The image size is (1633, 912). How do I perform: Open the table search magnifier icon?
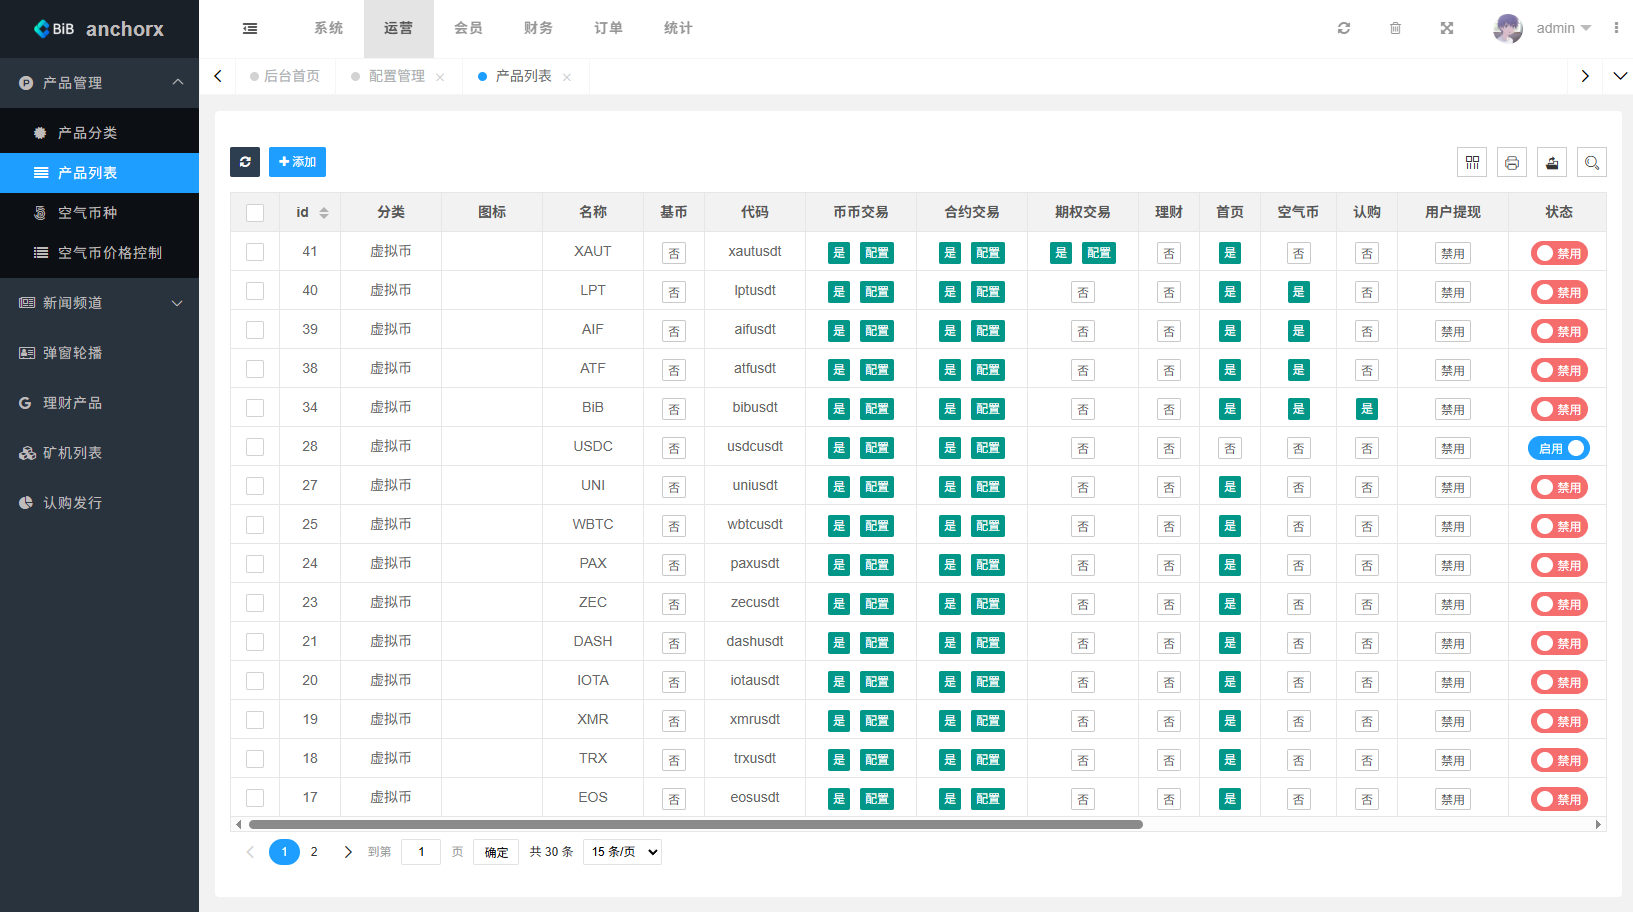click(x=1592, y=162)
